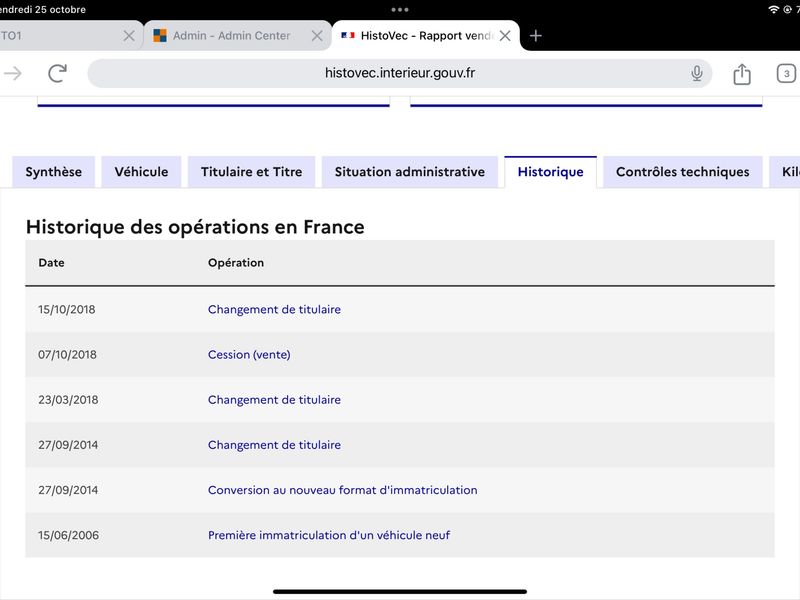Viewport: 800px width, 600px height.
Task: Click the Opération column header
Action: (236, 263)
